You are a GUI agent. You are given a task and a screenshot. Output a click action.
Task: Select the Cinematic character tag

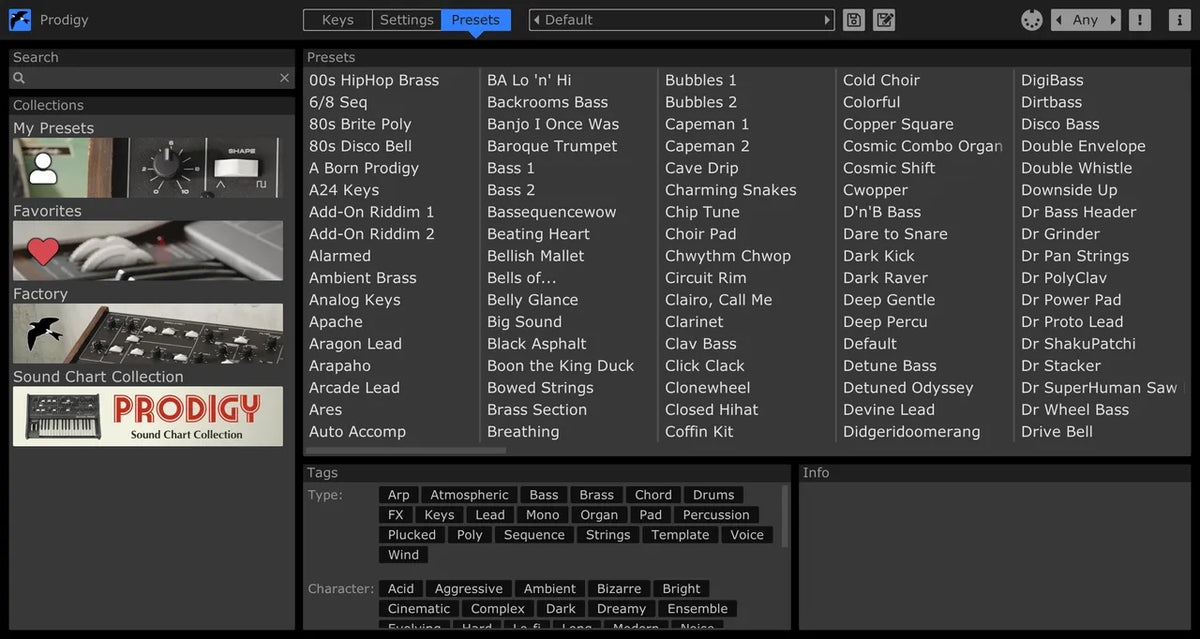(419, 609)
